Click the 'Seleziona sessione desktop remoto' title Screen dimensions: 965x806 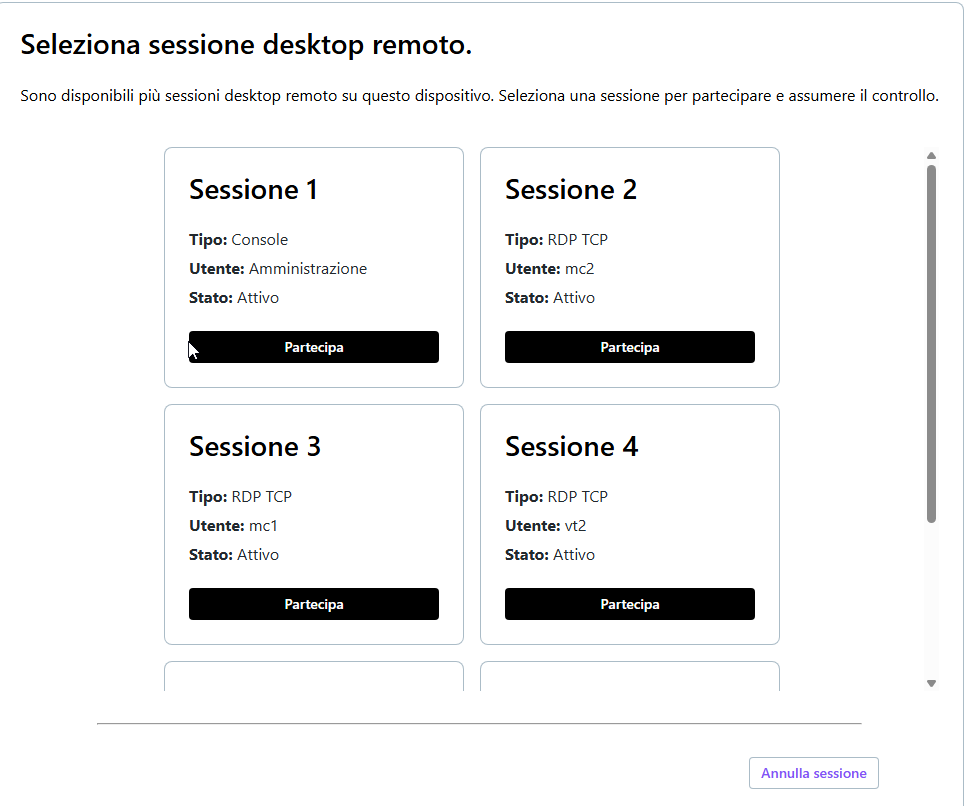click(246, 45)
